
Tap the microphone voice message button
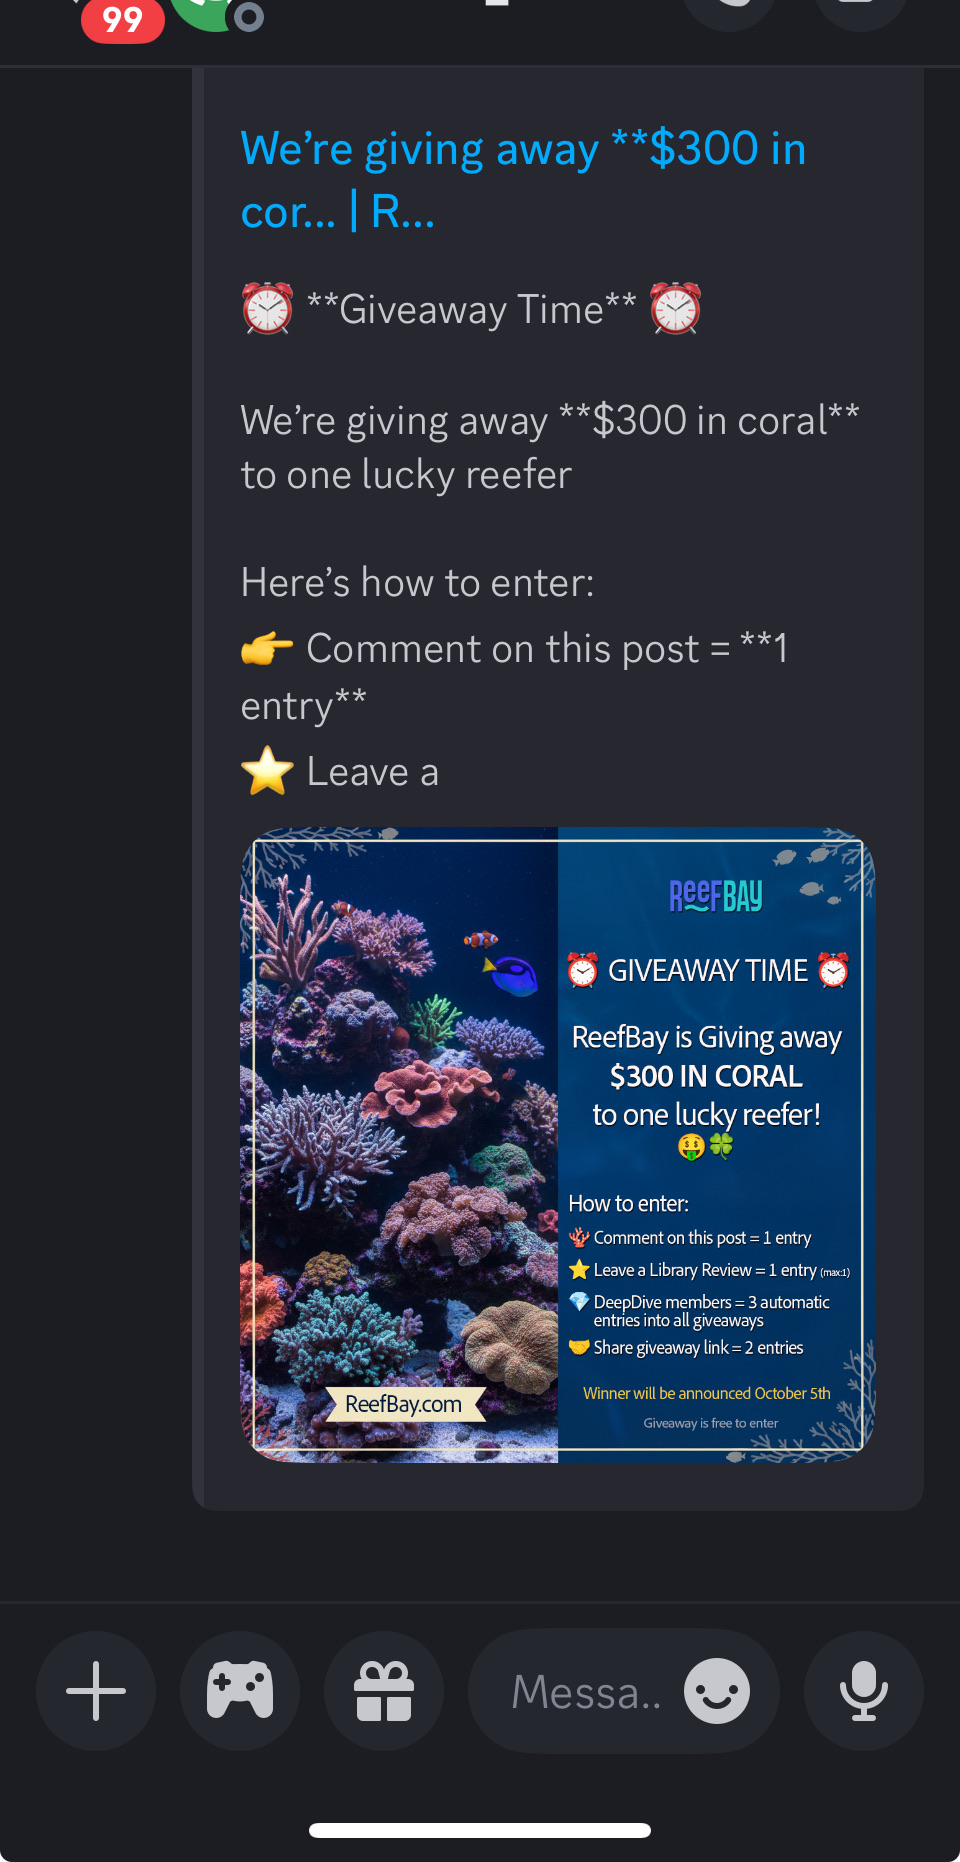click(864, 1691)
